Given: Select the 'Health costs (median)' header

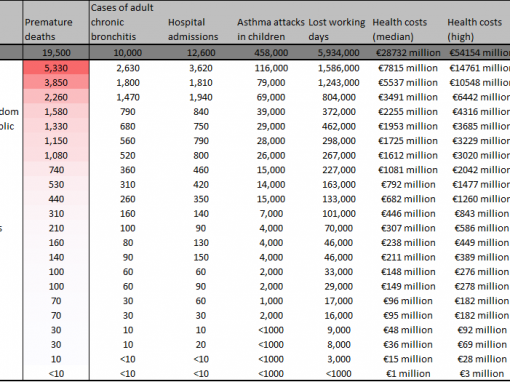Looking at the screenshot, I should click(x=399, y=29).
